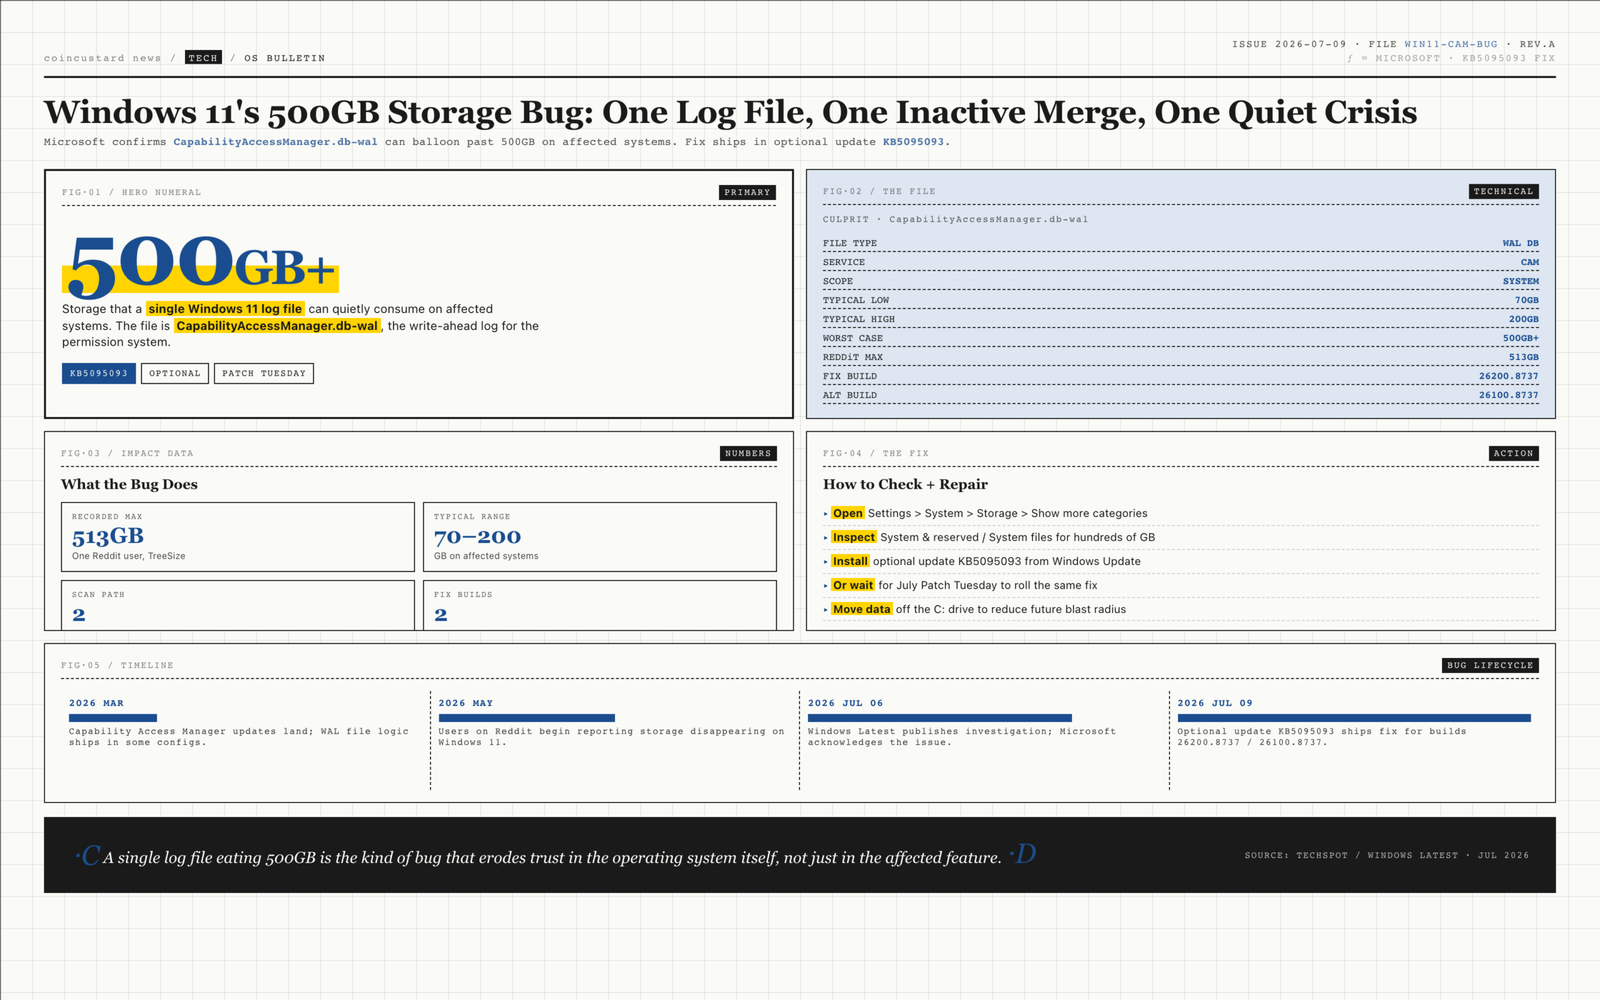Click the TECH breadcrumb tag
This screenshot has height=1000, width=1600.
tap(203, 58)
